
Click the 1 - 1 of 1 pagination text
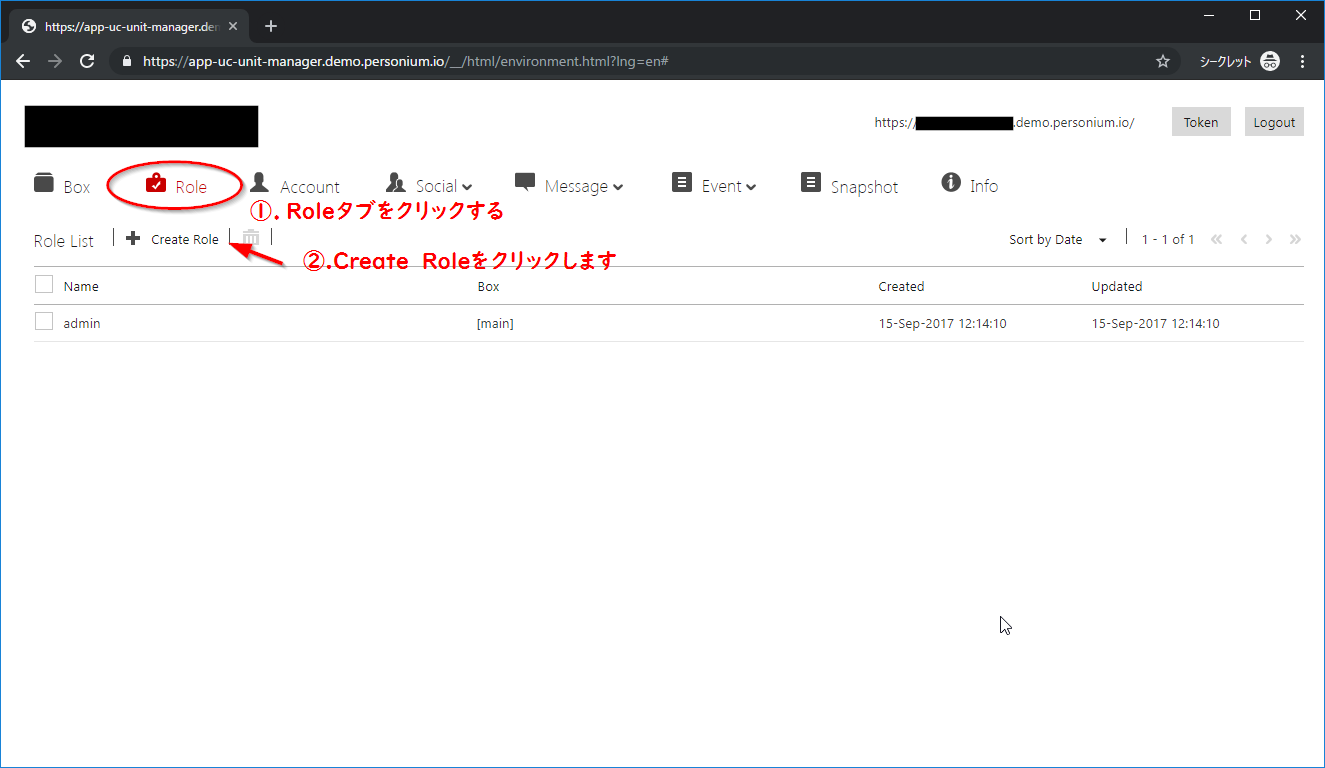1168,240
